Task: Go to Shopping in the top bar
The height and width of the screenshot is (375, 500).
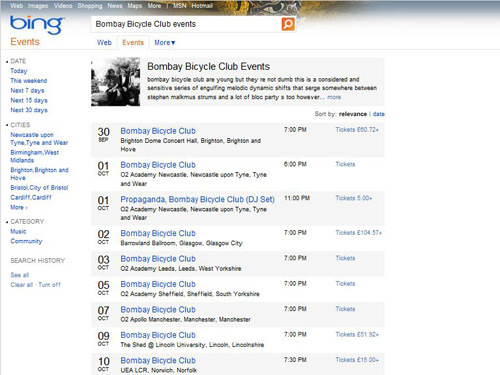Action: tap(90, 6)
